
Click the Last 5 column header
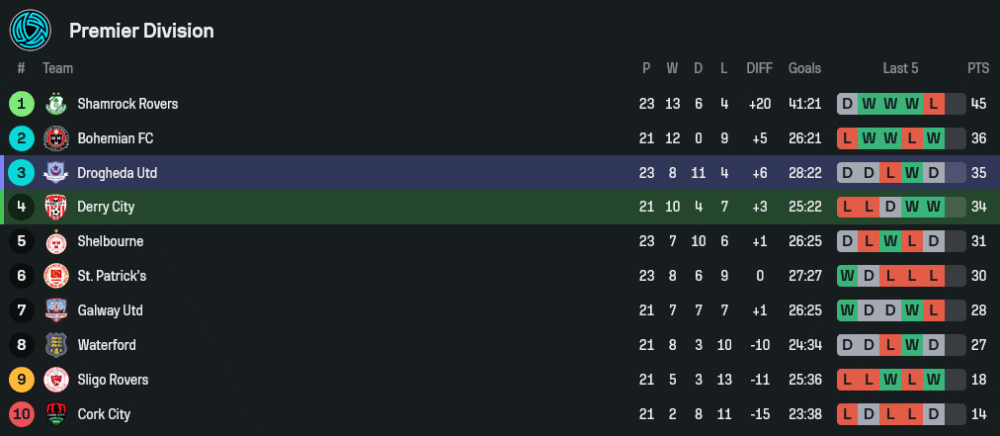click(x=900, y=68)
